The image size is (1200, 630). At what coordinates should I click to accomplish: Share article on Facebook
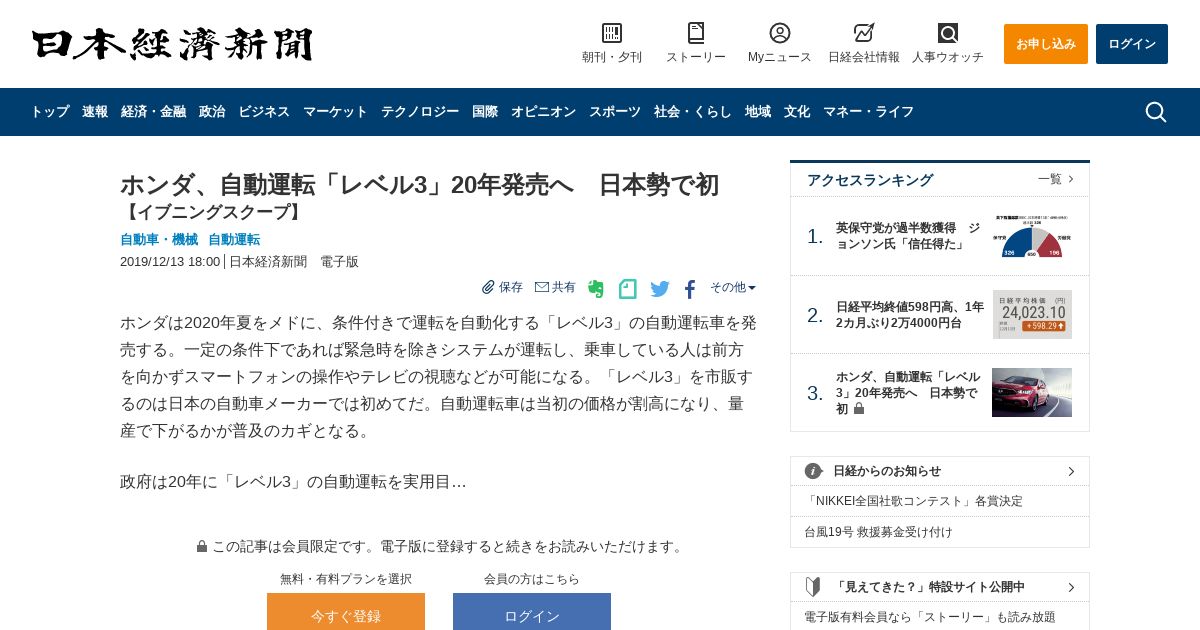pos(690,289)
